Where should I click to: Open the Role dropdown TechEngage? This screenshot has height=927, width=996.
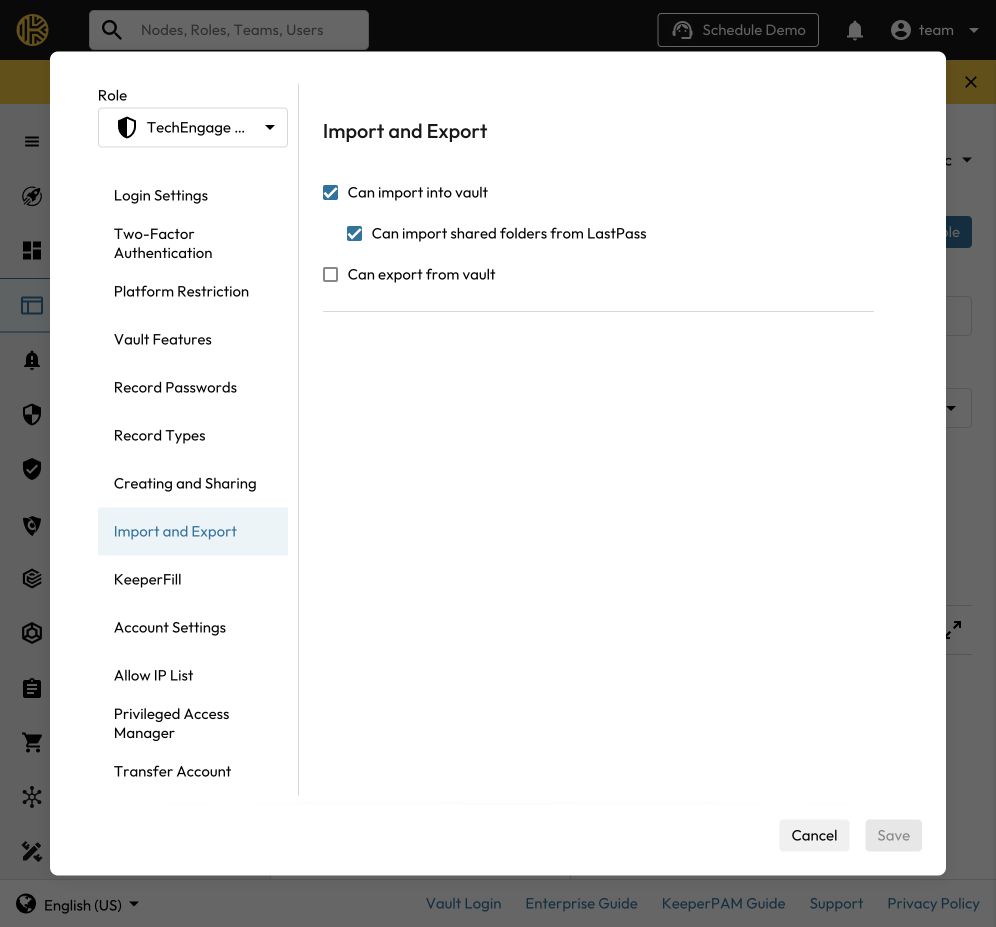192,128
